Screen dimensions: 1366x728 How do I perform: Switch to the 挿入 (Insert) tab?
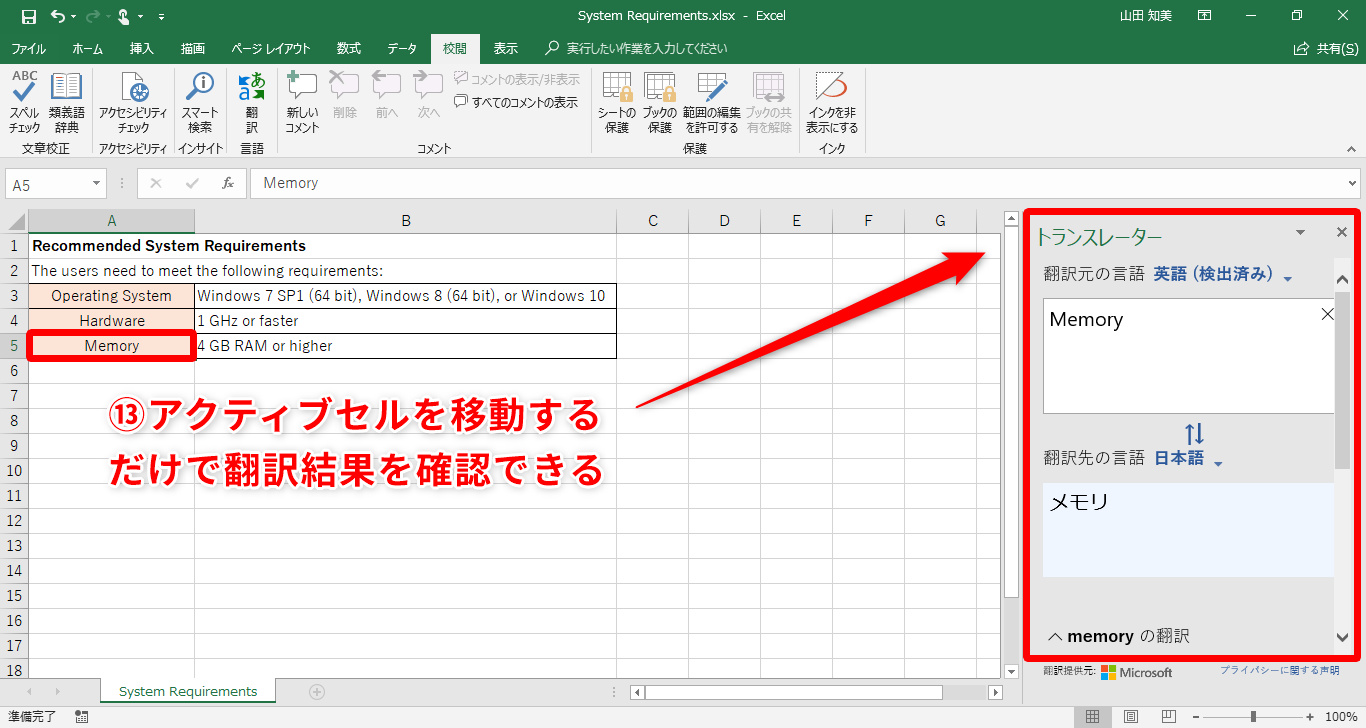[x=142, y=48]
